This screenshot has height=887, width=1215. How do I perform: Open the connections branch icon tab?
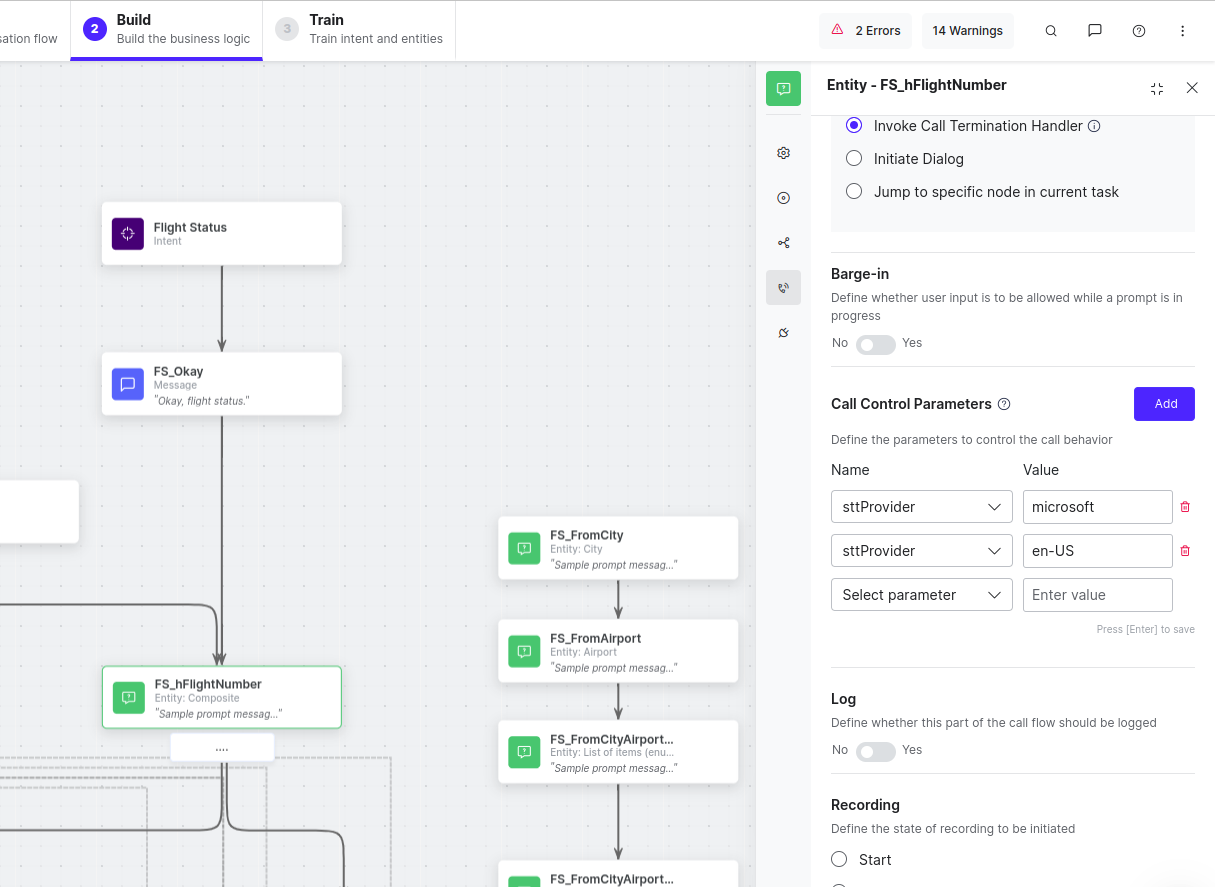783,243
